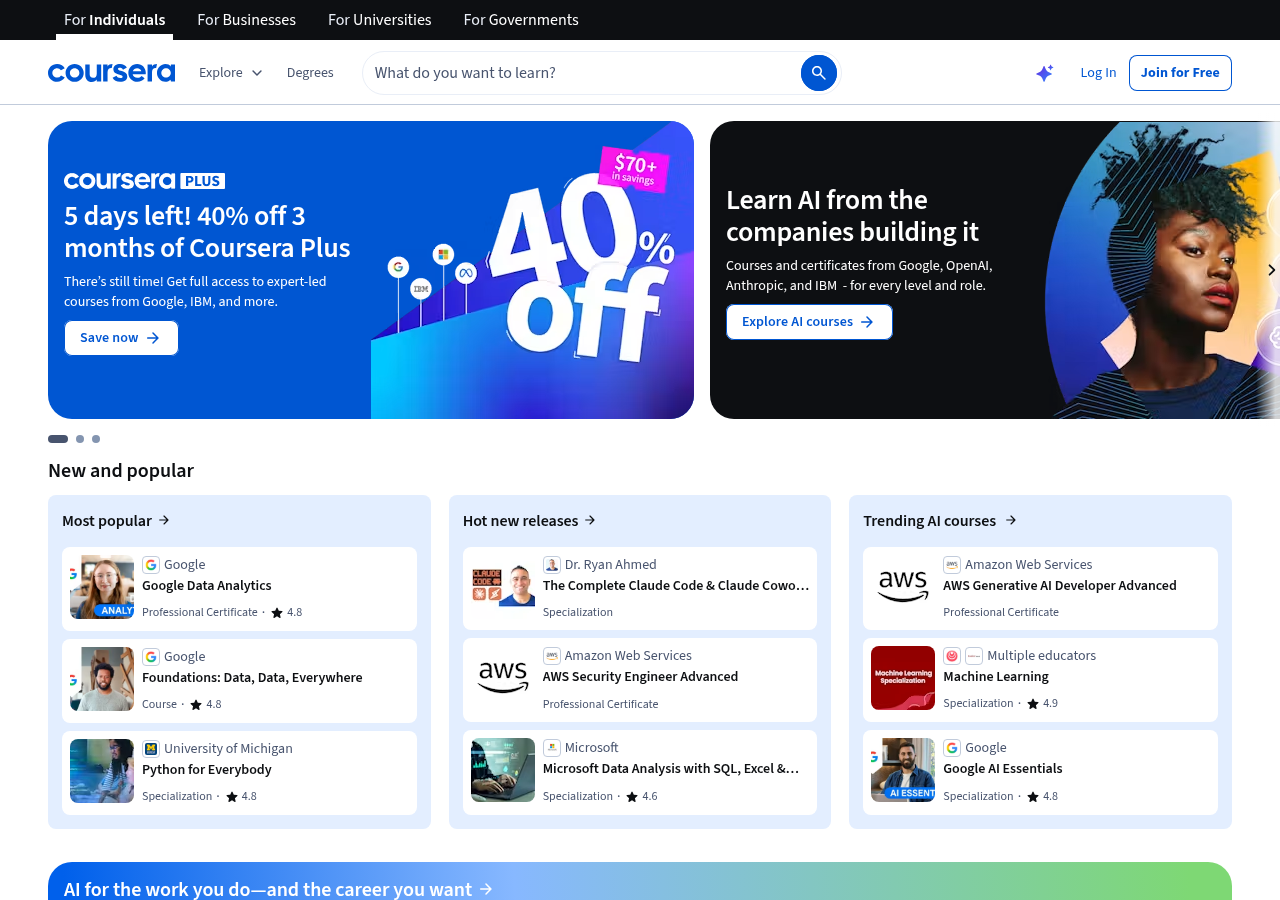Click the Join for Free button
Viewport: 1280px width, 900px height.
pos(1180,73)
